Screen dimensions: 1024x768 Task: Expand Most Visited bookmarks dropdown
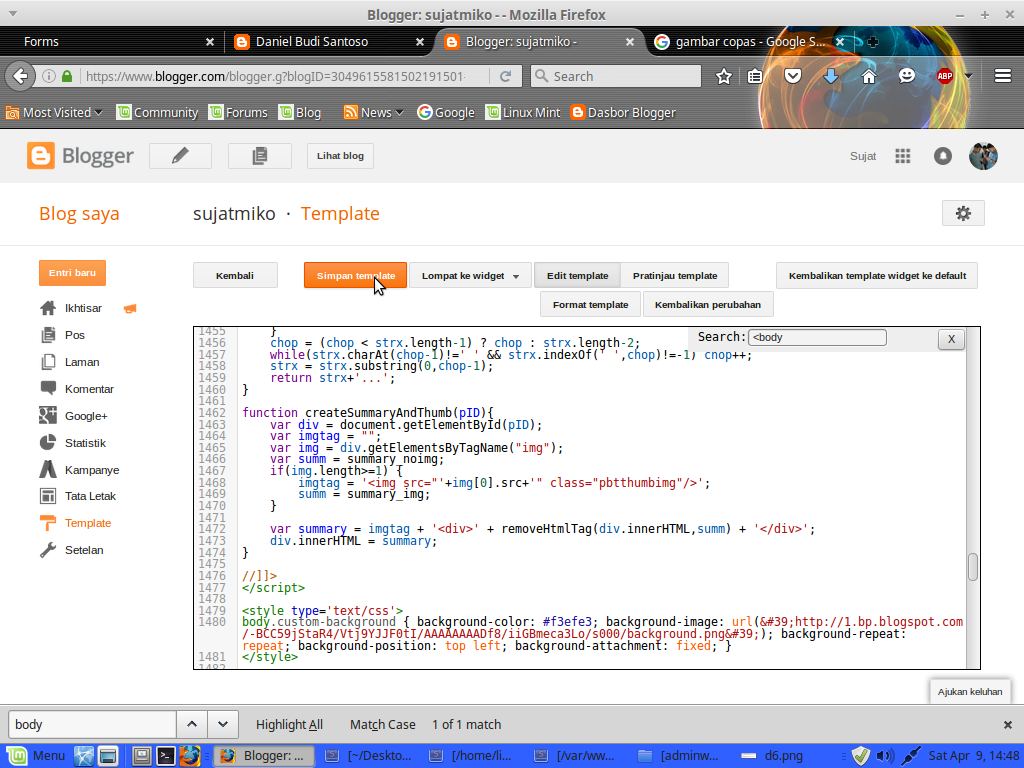click(x=54, y=112)
